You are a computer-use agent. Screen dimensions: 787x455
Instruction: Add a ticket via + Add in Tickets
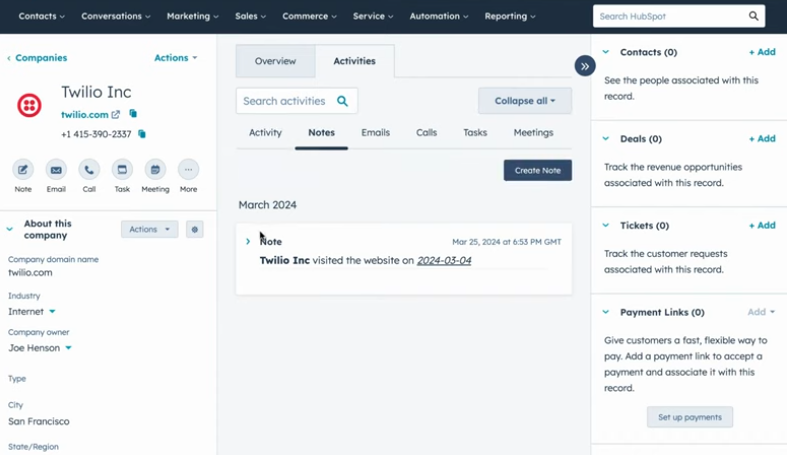[762, 226]
